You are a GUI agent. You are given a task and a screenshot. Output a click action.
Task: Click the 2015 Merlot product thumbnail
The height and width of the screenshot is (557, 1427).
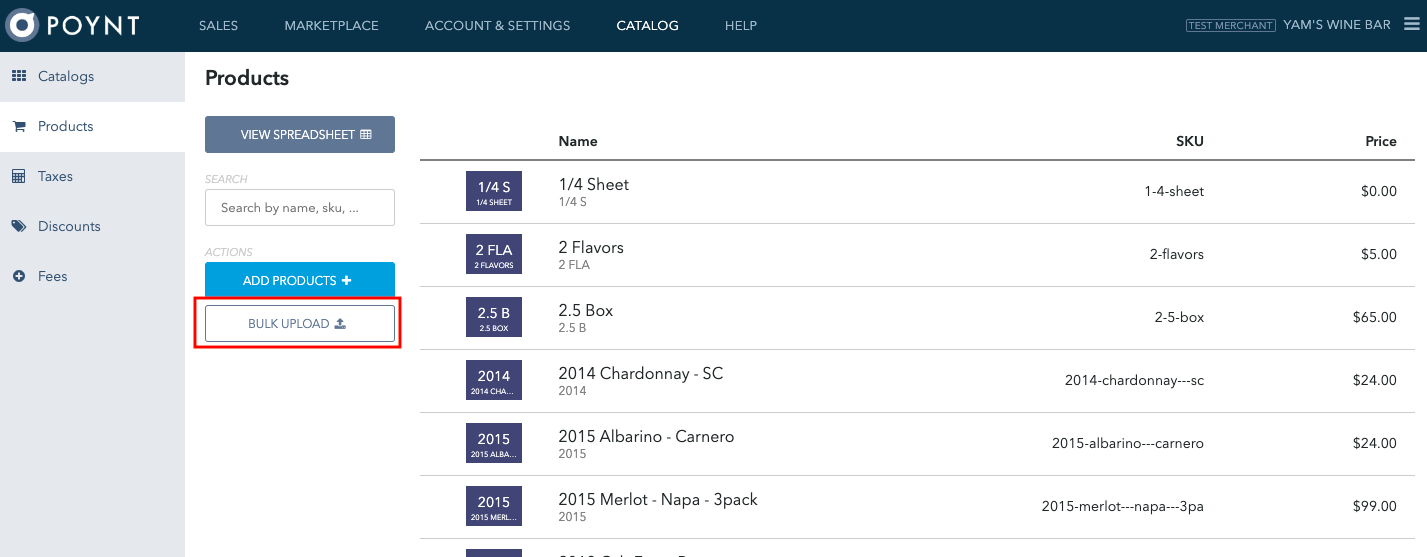coord(494,506)
